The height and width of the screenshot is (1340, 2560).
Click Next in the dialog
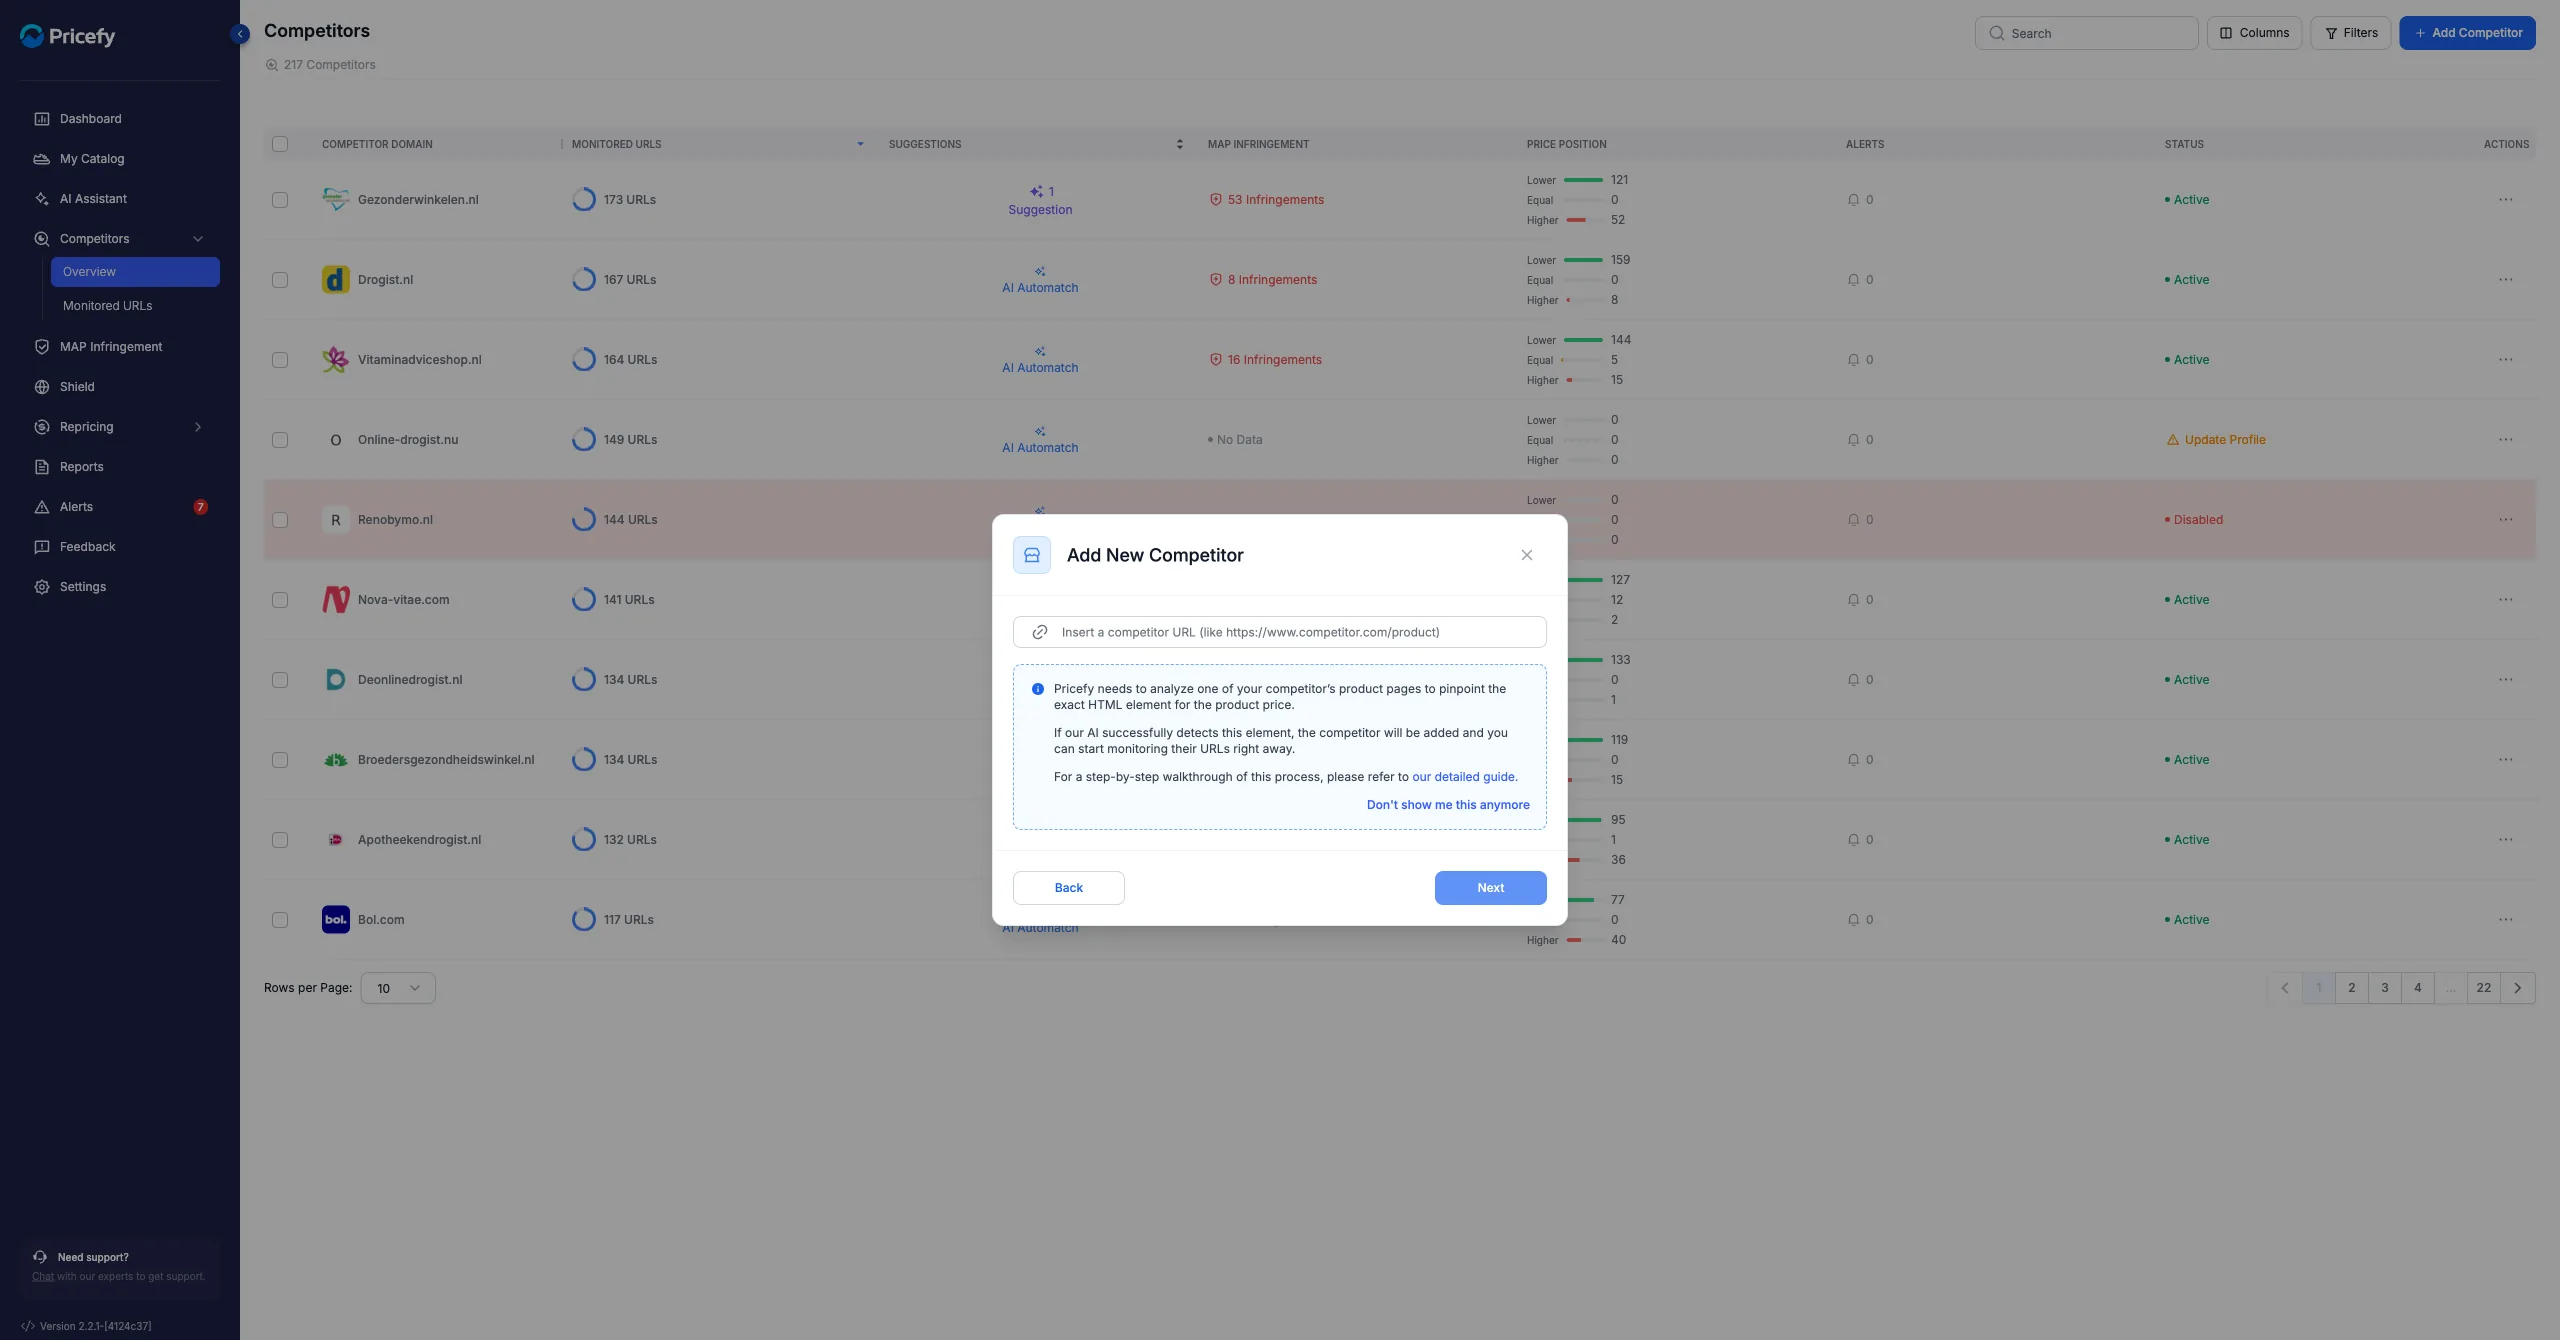click(x=1490, y=888)
